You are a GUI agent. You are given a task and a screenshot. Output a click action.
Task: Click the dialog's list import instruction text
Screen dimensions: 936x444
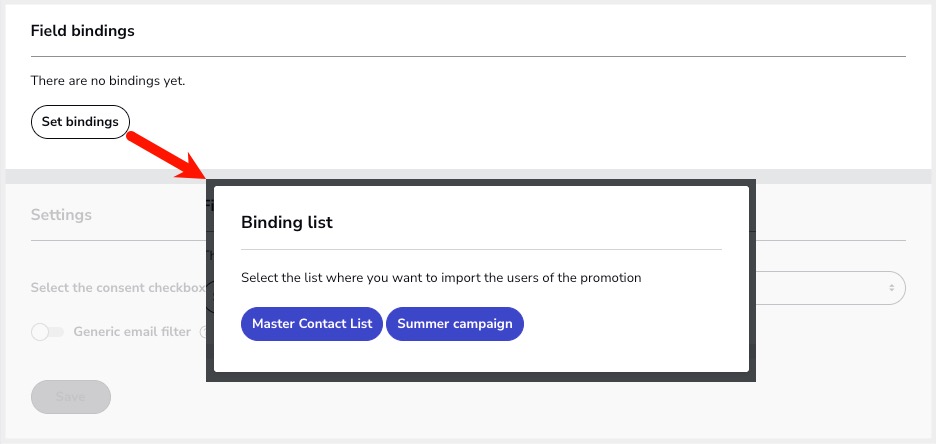click(x=441, y=277)
